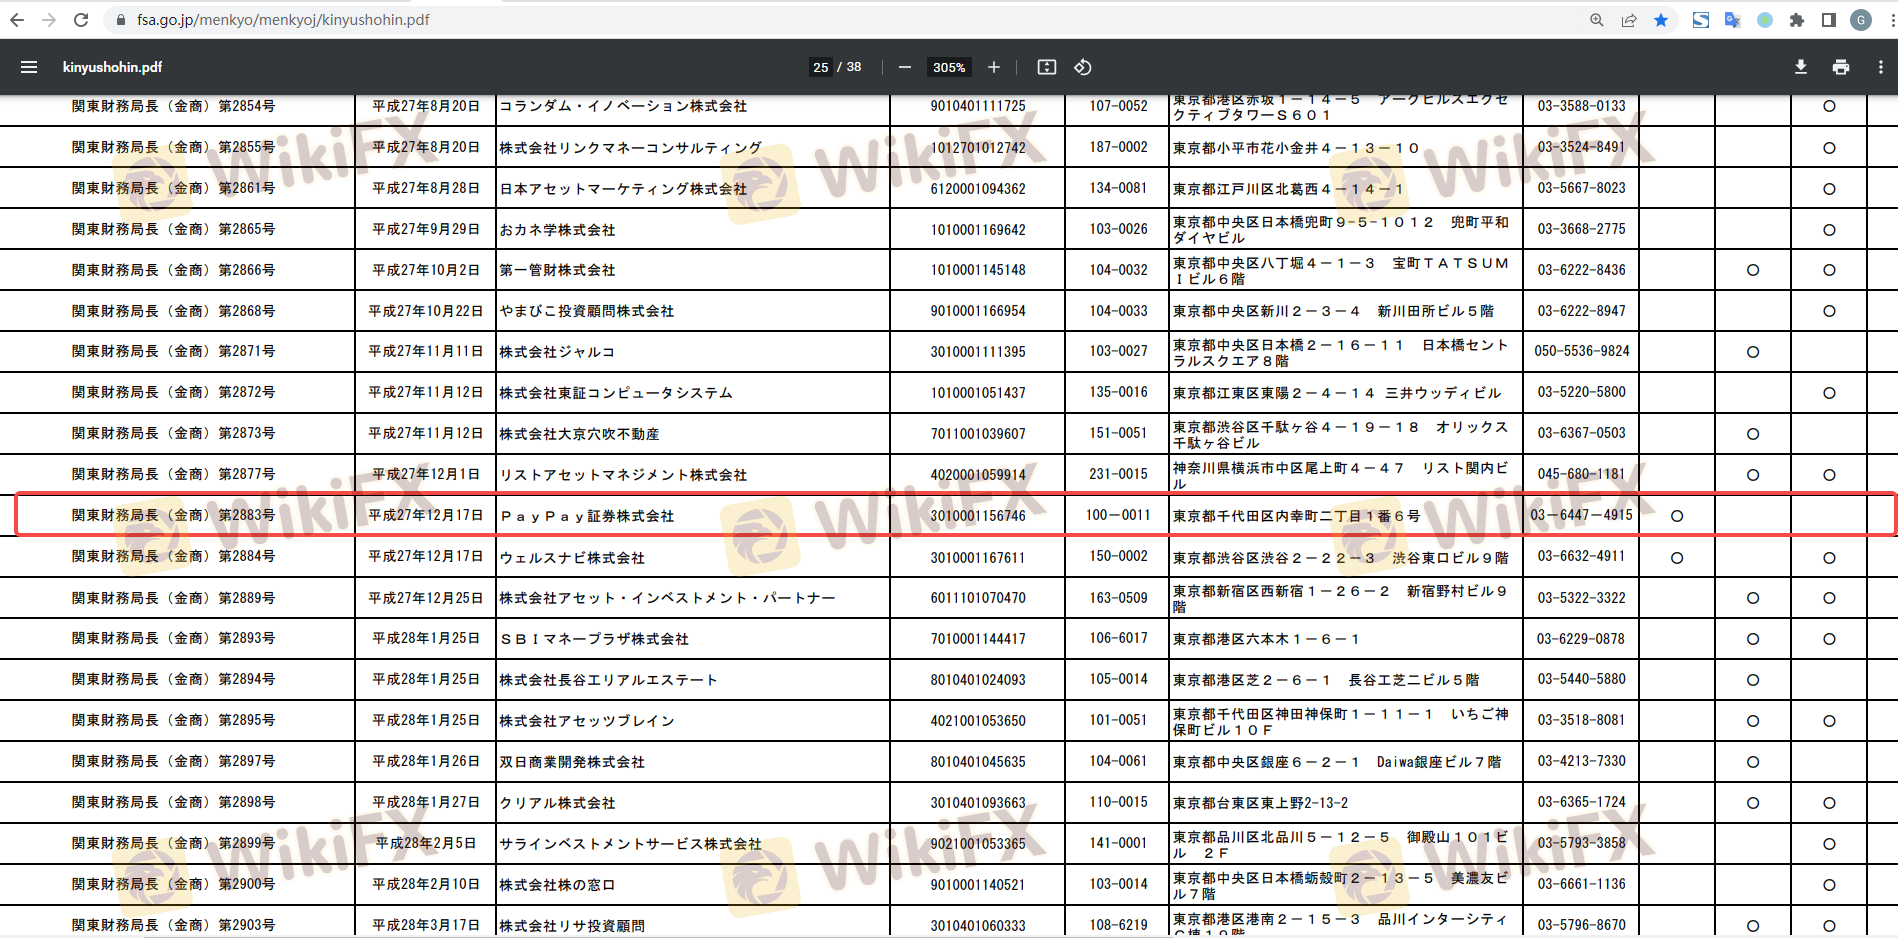Rotate the PDF document counterclockwise
The width and height of the screenshot is (1898, 938).
(x=1082, y=67)
